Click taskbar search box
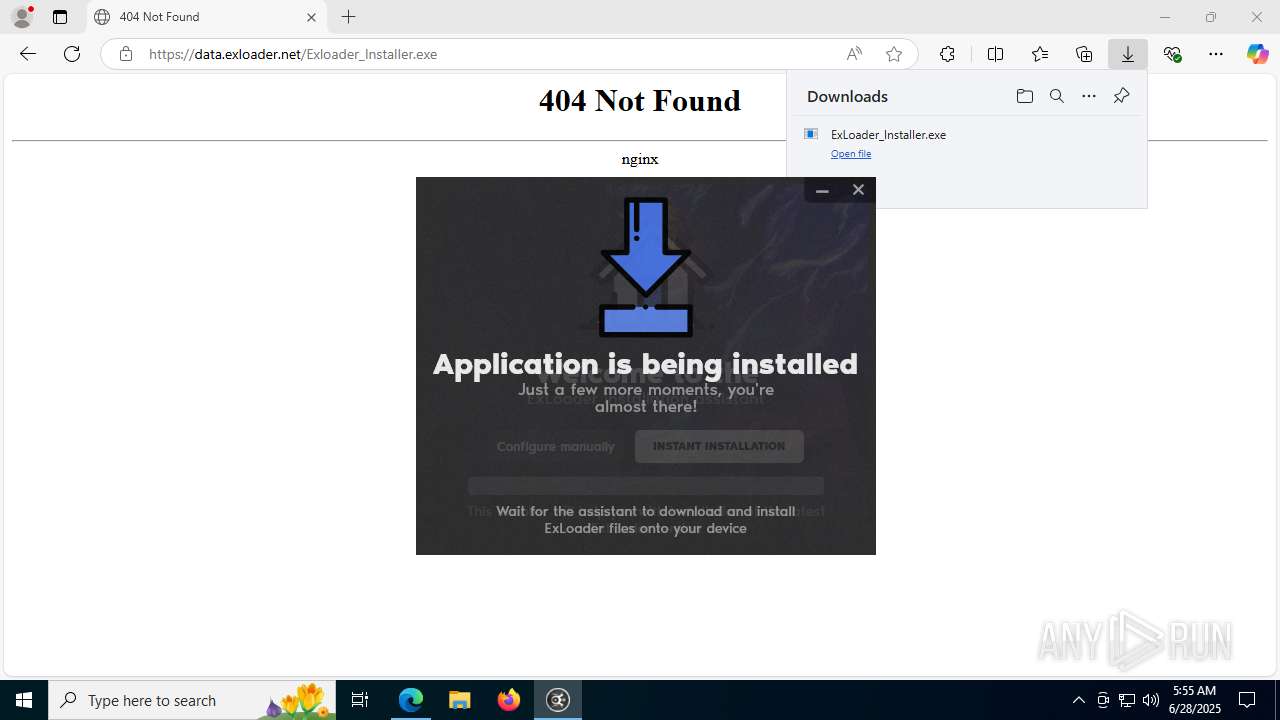Image resolution: width=1280 pixels, height=720 pixels. click(192, 700)
